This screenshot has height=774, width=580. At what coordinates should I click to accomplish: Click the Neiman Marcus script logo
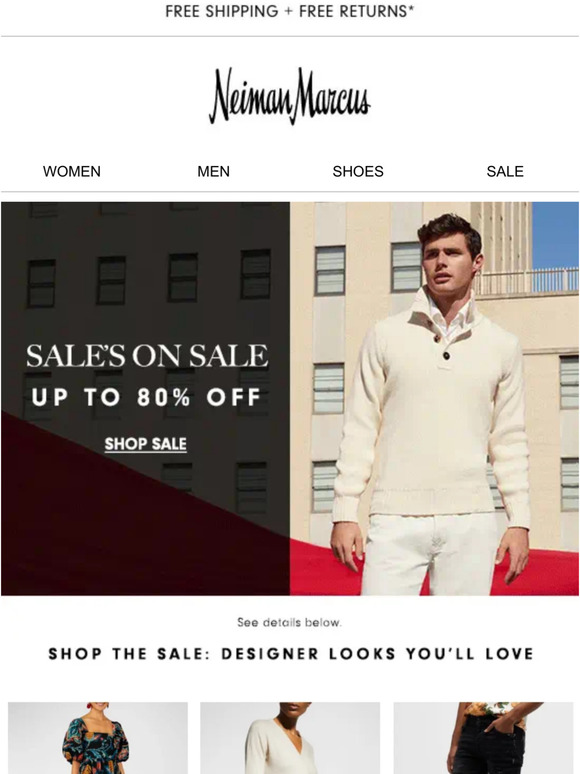290,96
